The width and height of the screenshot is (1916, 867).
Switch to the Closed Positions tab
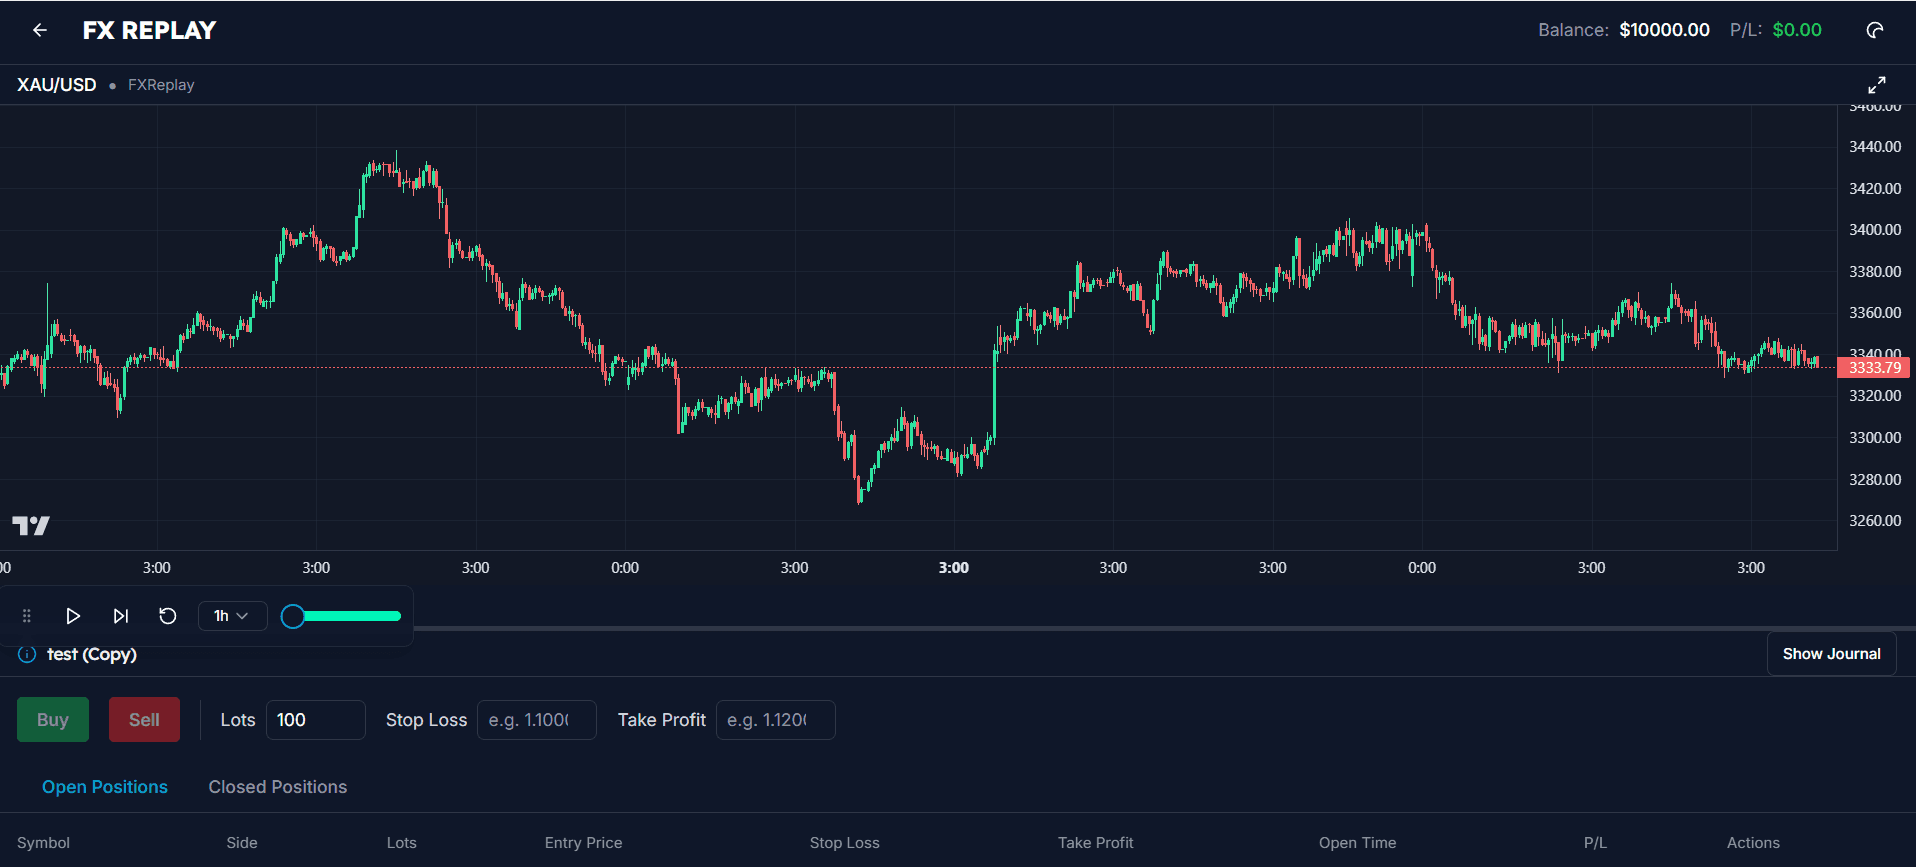(x=278, y=787)
